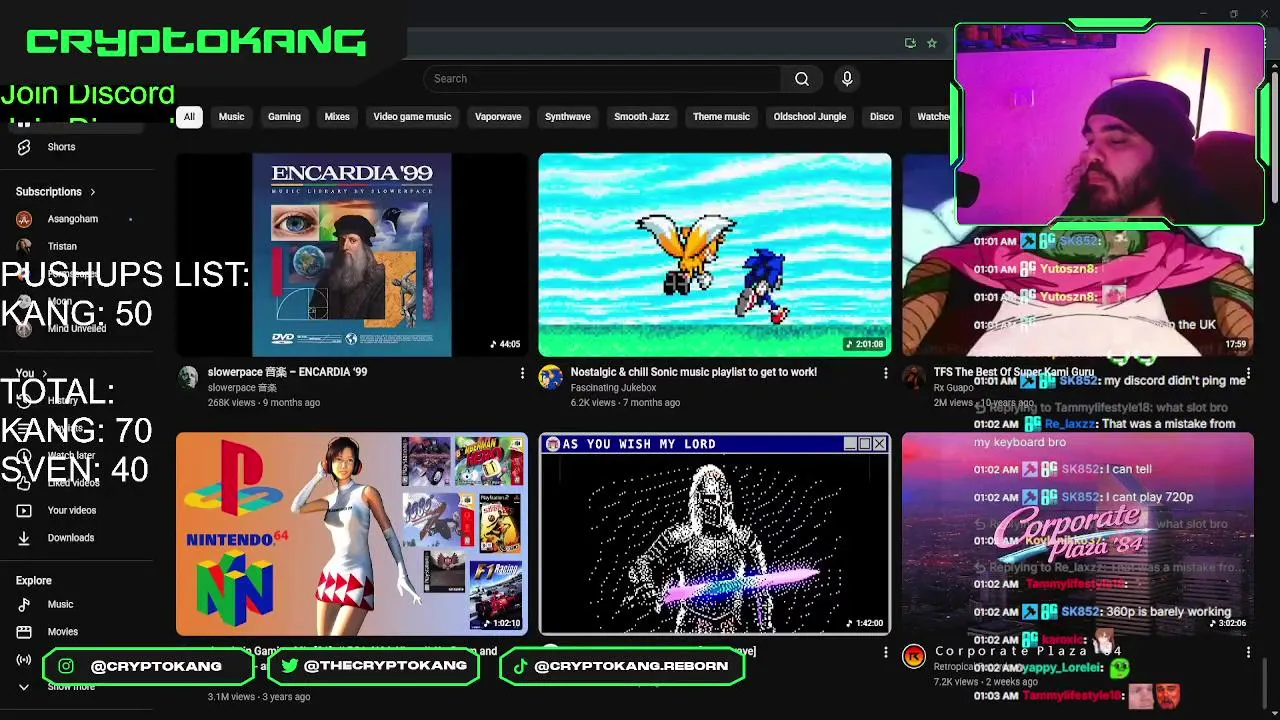1280x720 pixels.
Task: Open the Fascinating Jukebox channel avatar
Action: (550, 377)
